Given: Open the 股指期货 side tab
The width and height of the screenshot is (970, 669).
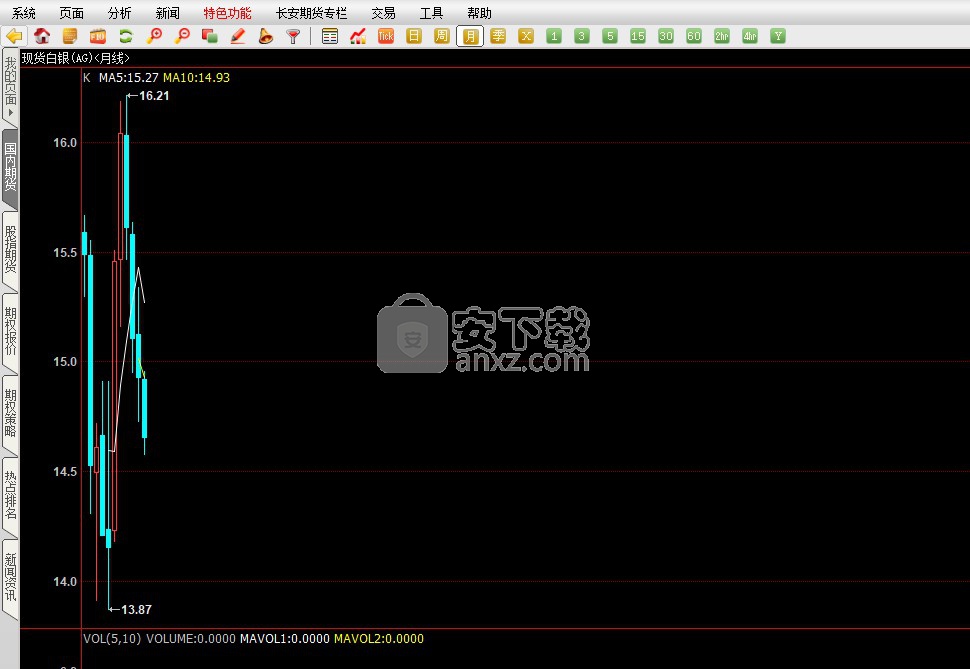Looking at the screenshot, I should click(10, 249).
